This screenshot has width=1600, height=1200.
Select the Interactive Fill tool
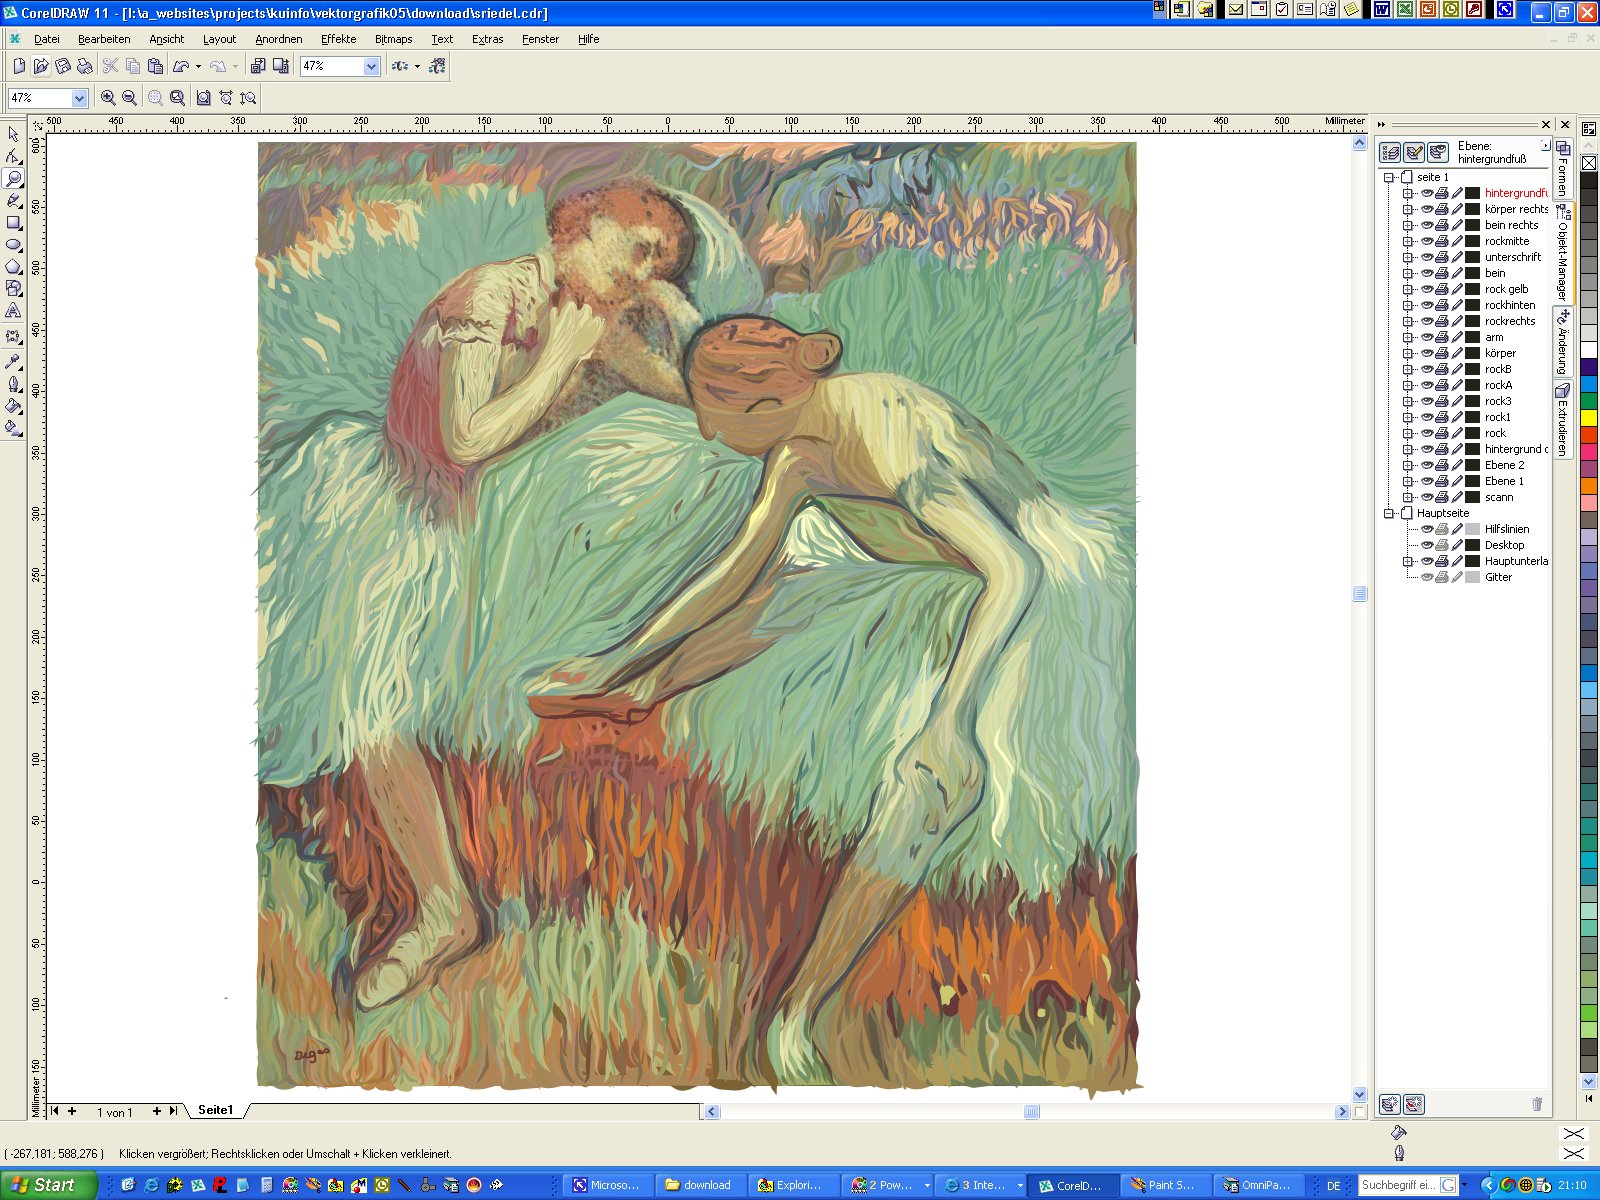[13, 428]
